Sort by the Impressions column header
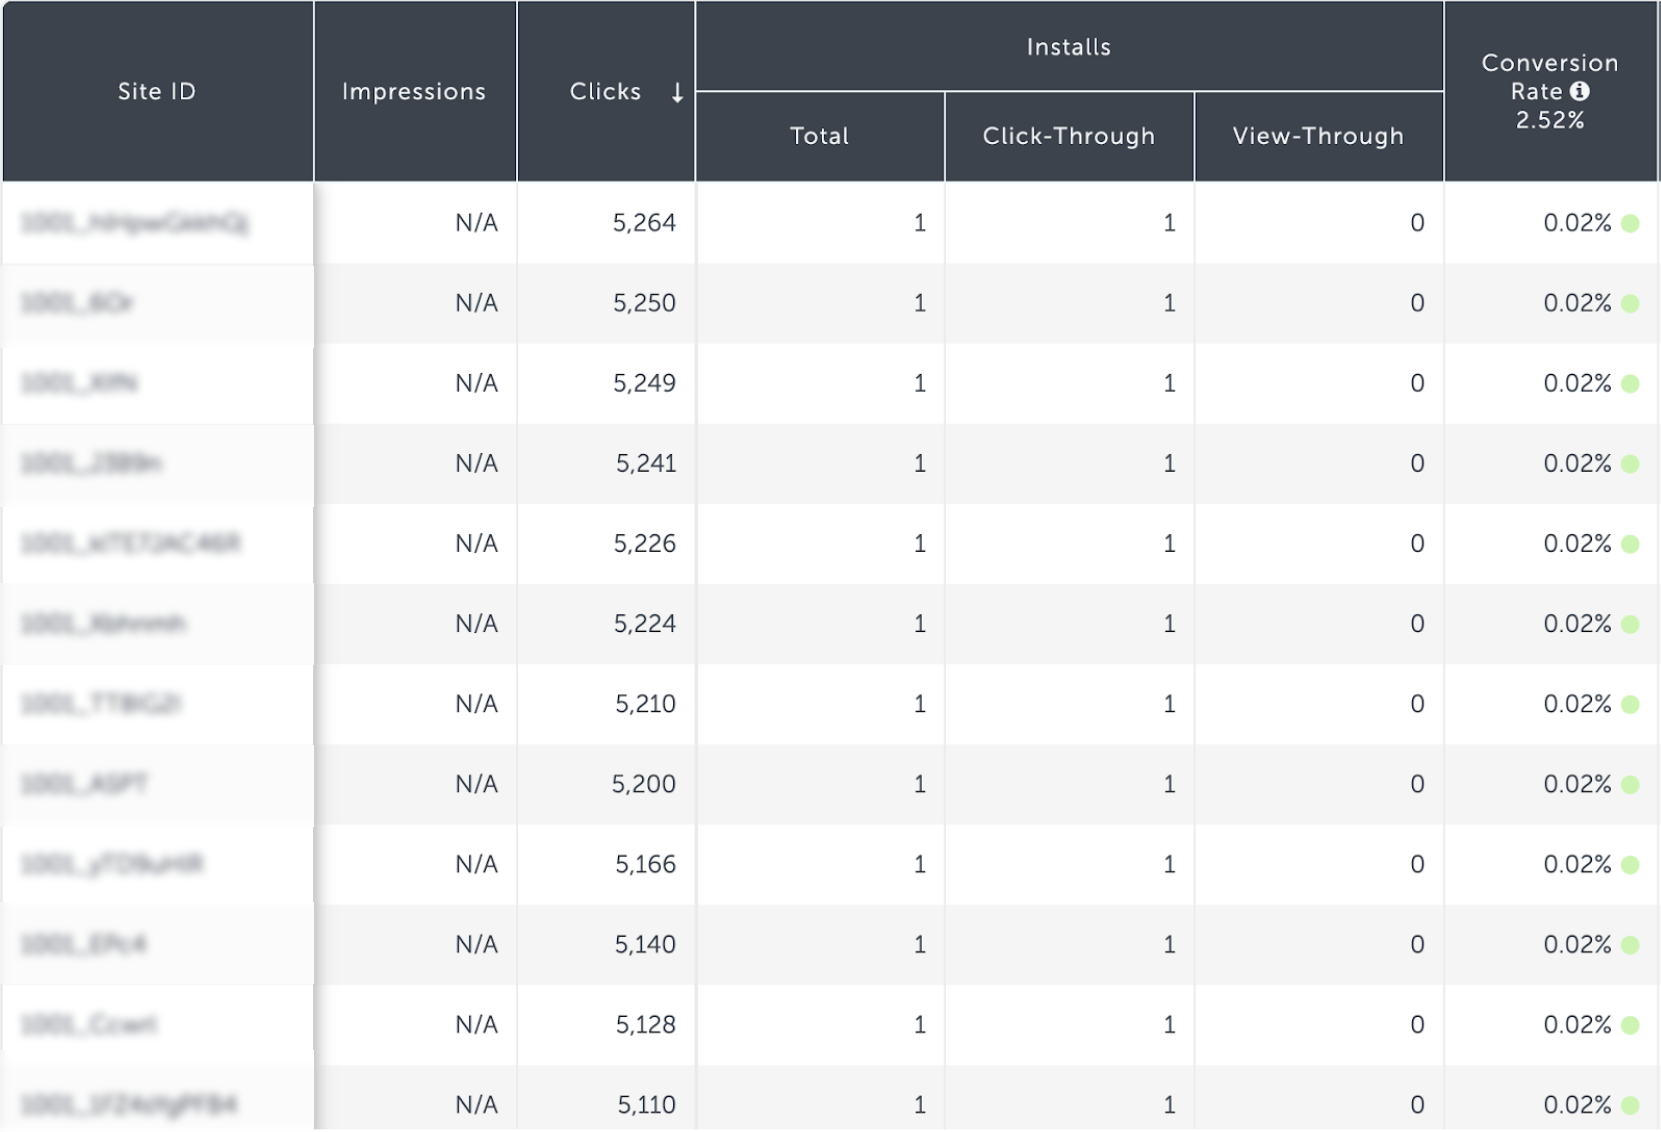 pos(414,91)
